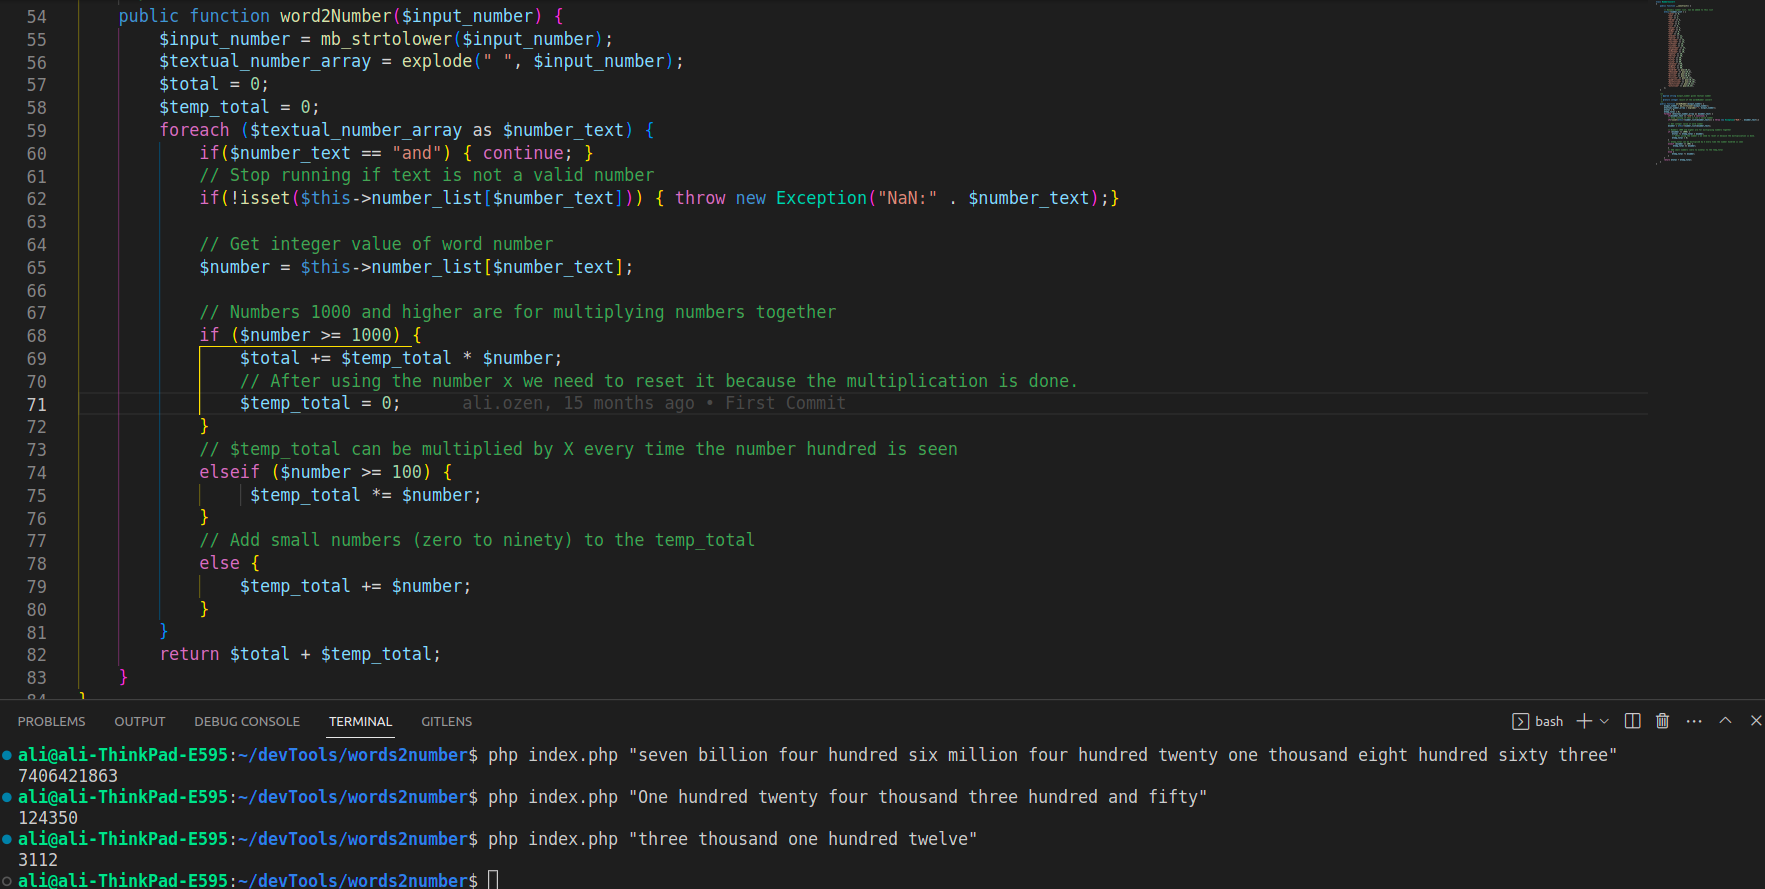Click the 'else' keyword on line 78
Image resolution: width=1765 pixels, height=889 pixels.
219,563
